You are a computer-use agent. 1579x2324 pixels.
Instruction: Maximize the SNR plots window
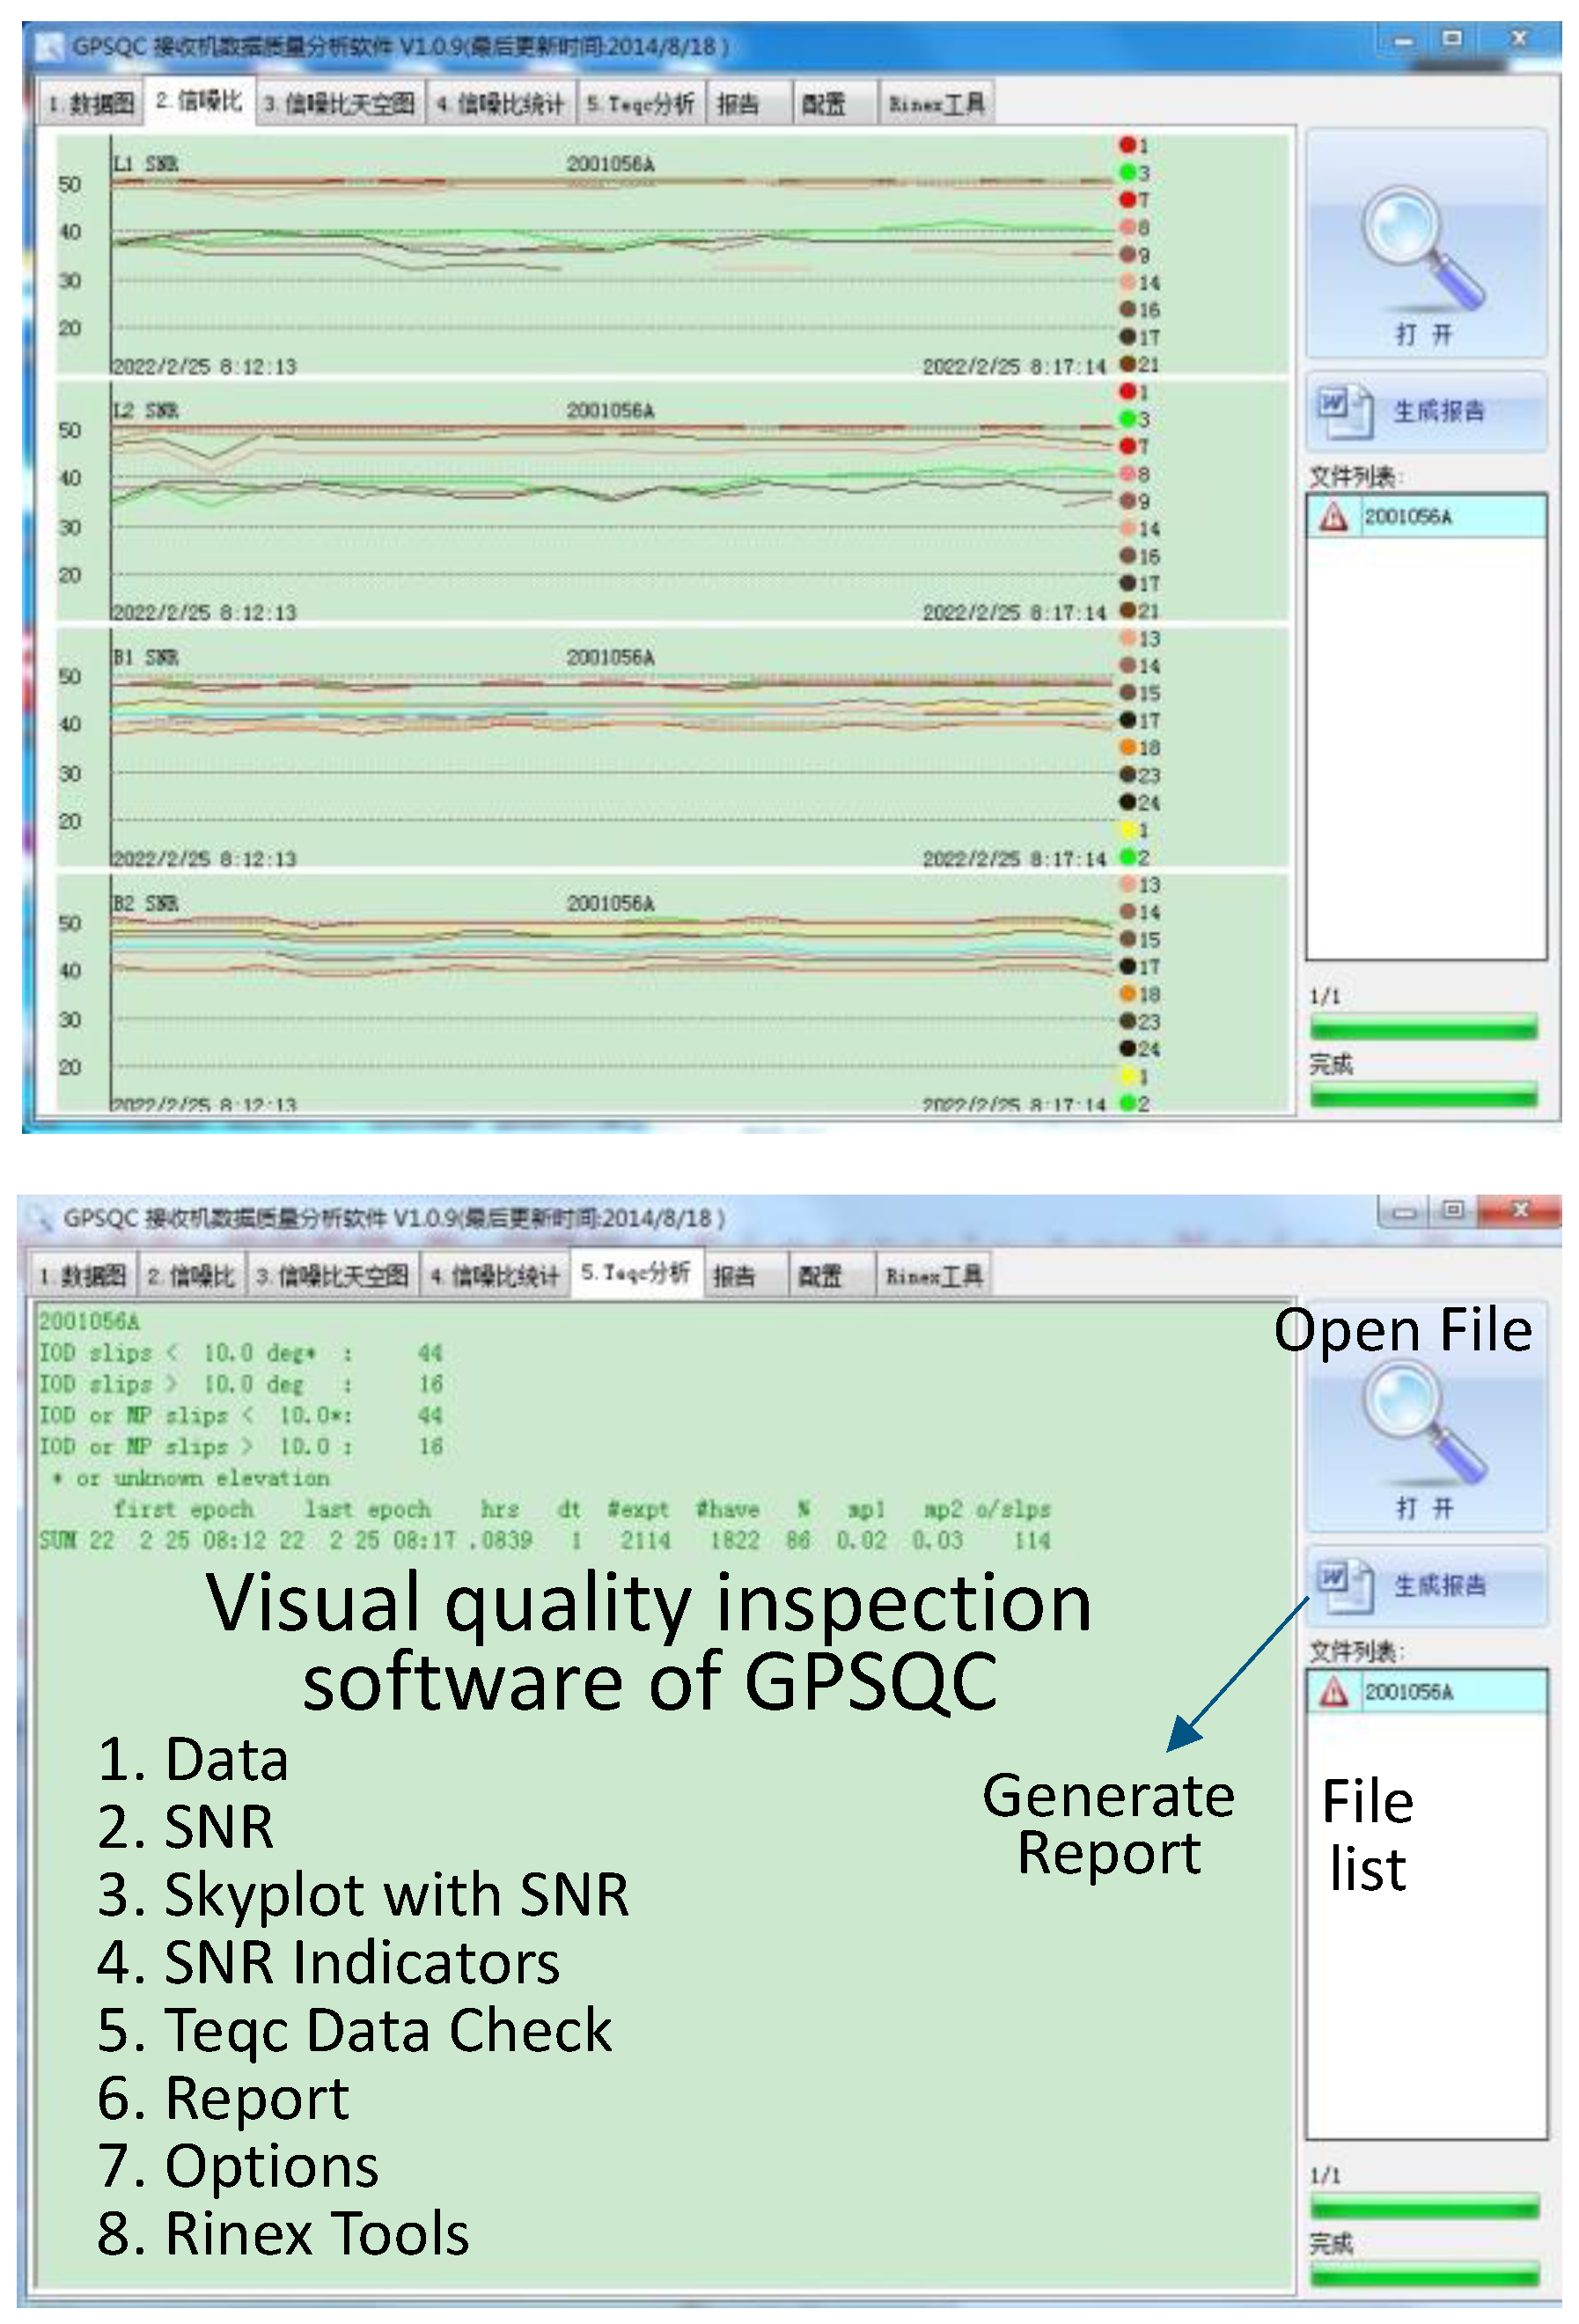(x=1452, y=39)
